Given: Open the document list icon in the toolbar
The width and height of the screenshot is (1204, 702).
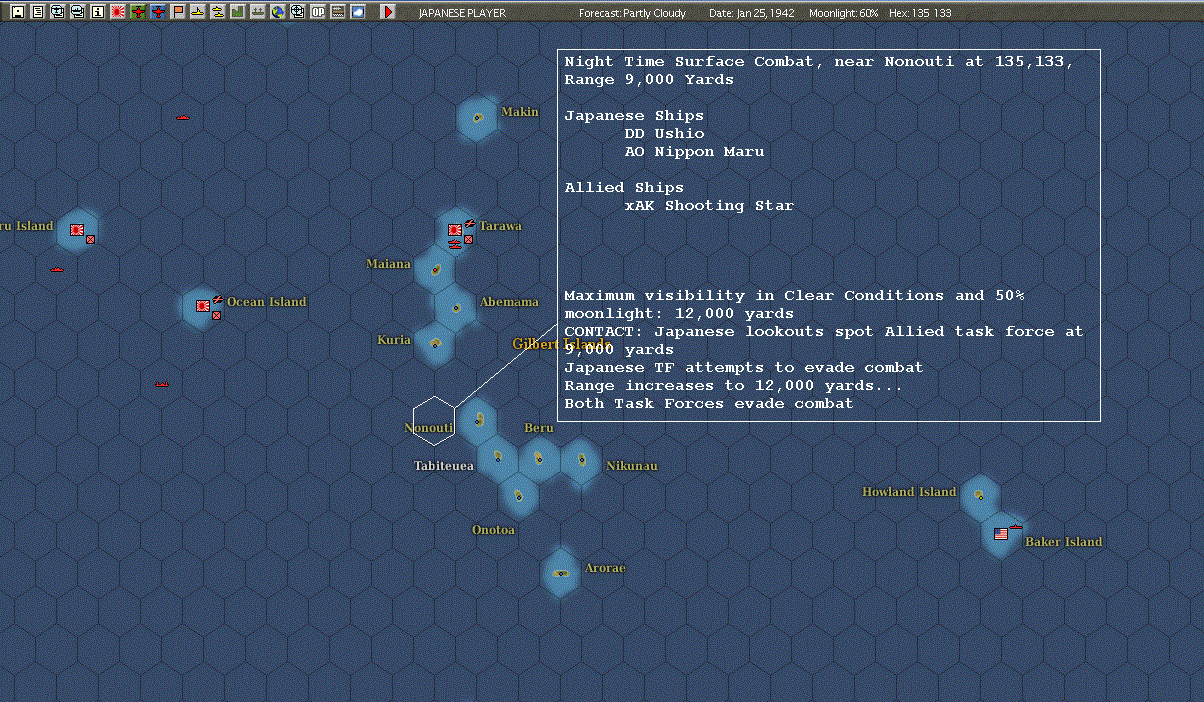Looking at the screenshot, I should click(x=37, y=12).
